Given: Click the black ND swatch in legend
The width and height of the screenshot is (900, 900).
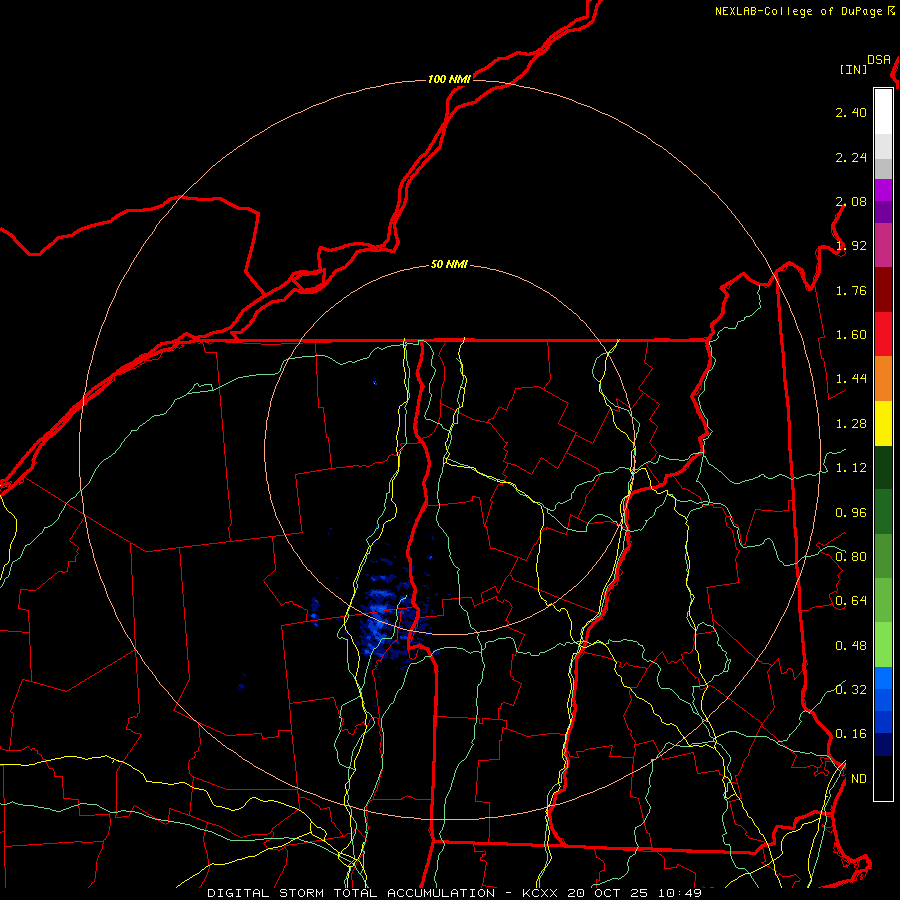Looking at the screenshot, I should [883, 778].
